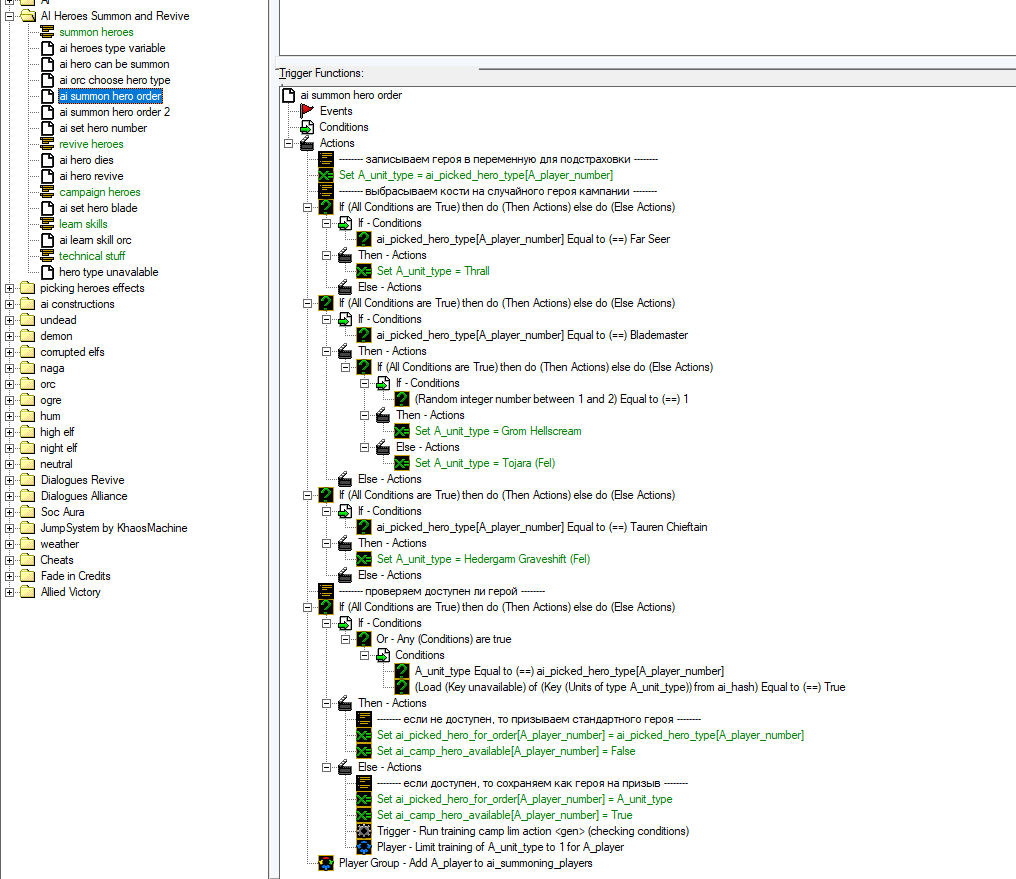Expand the 'undead' folder
Image resolution: width=1016 pixels, height=879 pixels.
click(x=10, y=320)
